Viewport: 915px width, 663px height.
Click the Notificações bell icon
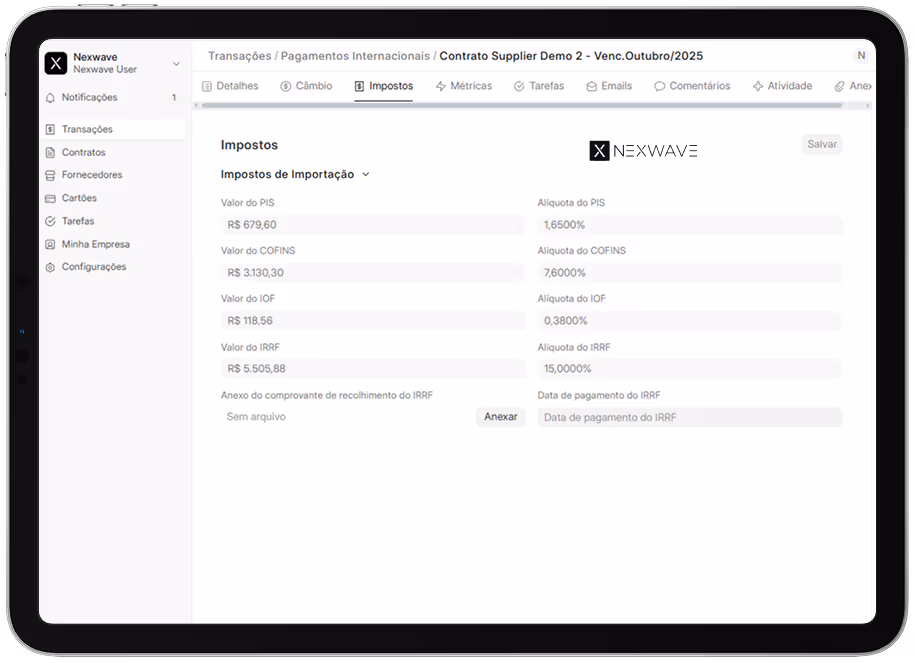(x=51, y=97)
